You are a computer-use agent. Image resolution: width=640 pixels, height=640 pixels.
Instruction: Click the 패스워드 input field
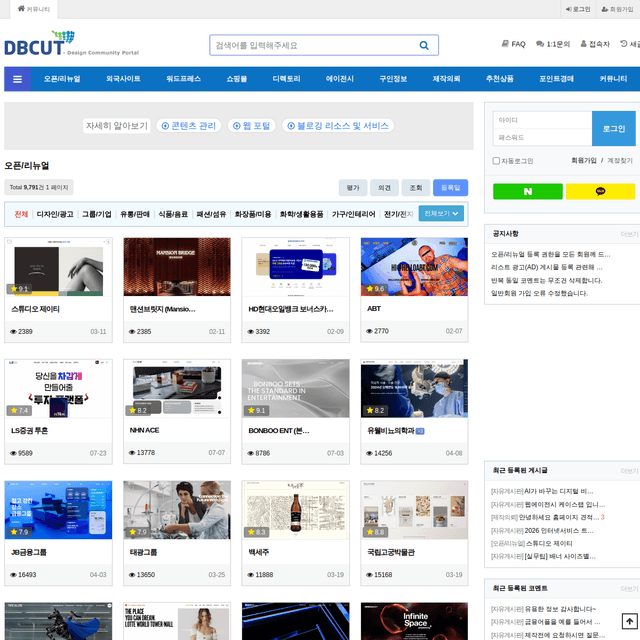[x=542, y=138]
